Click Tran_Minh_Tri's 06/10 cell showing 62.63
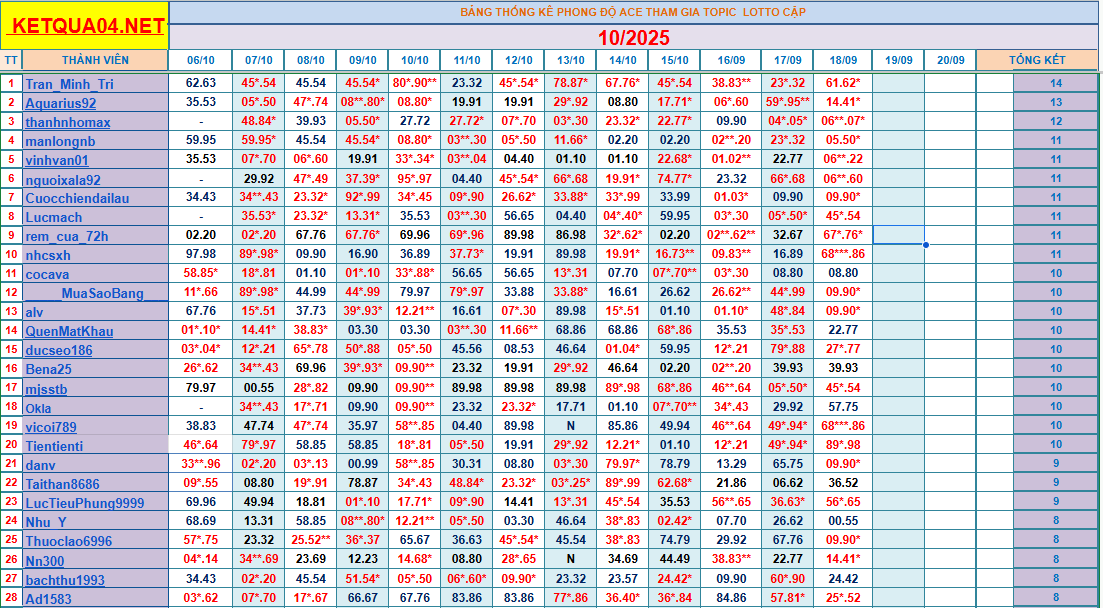 200,83
